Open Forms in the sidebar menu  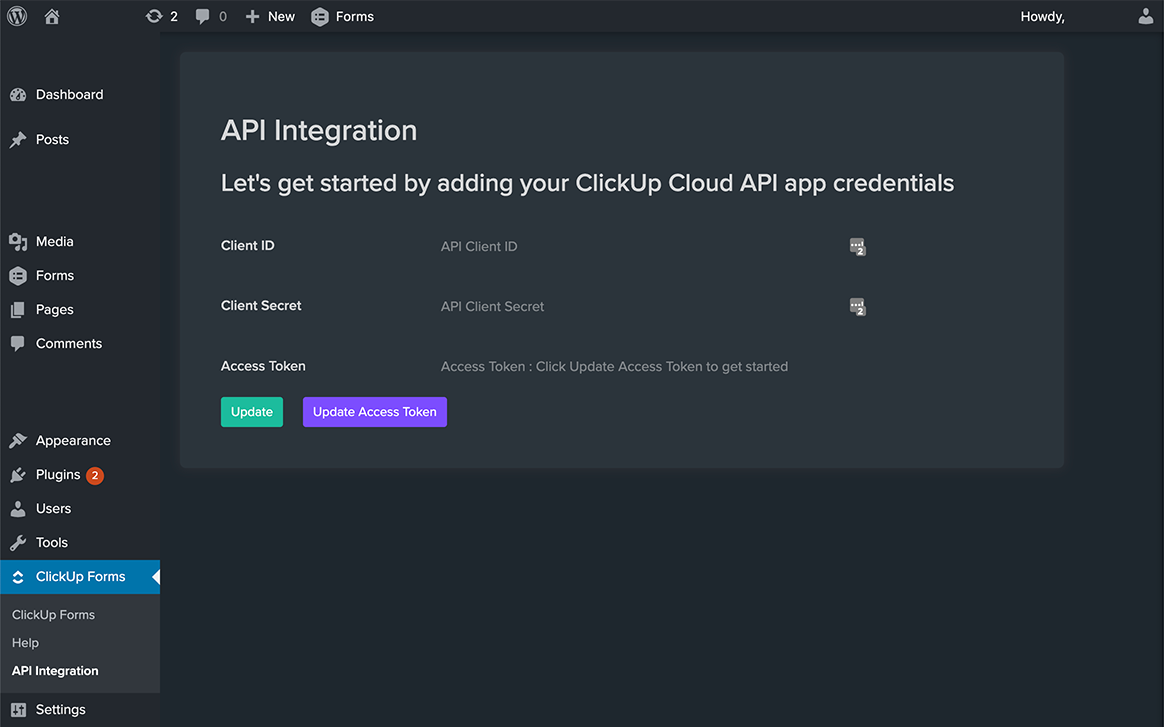tap(55, 276)
